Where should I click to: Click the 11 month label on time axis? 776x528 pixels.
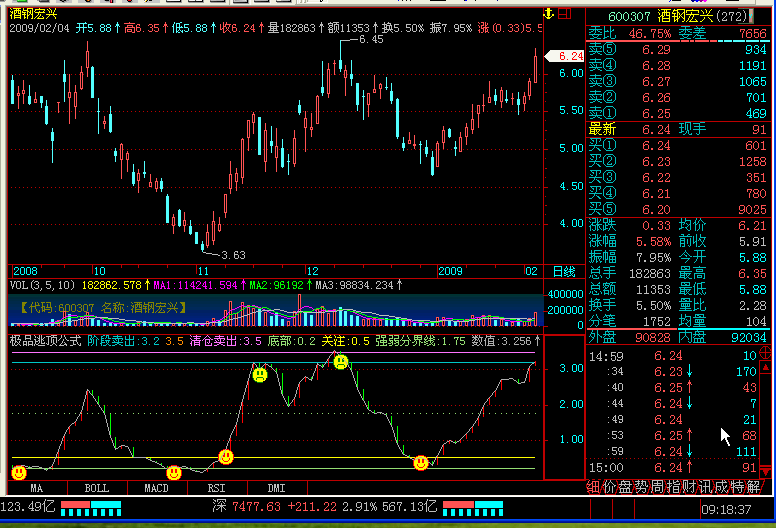point(203,271)
